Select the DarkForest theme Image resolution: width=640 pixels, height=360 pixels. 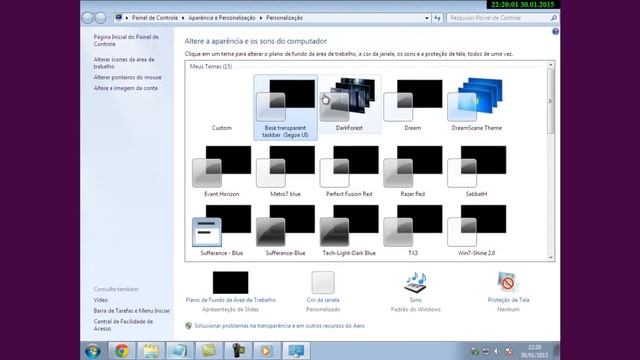(349, 104)
